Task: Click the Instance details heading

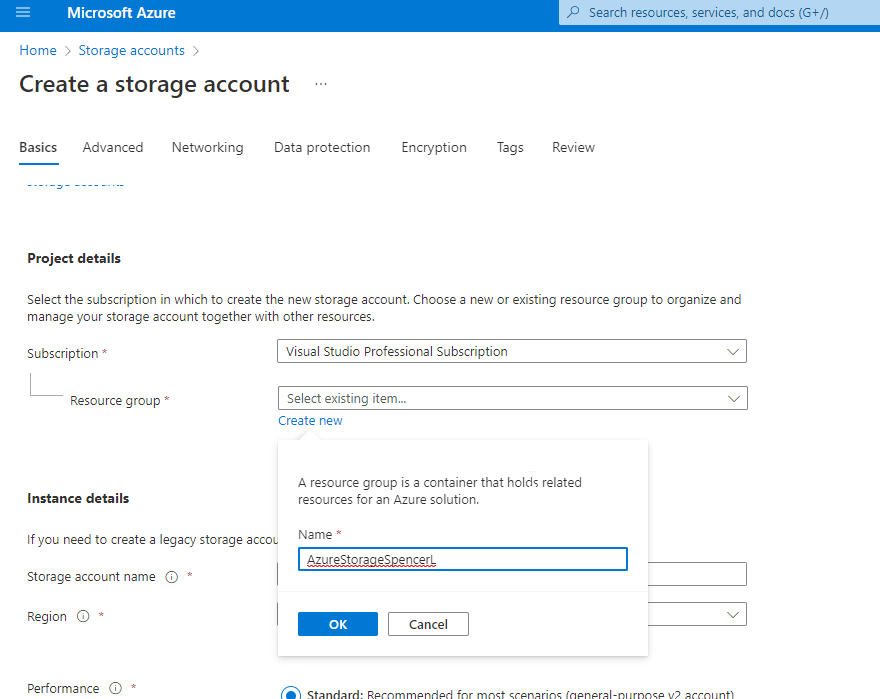Action: click(x=78, y=498)
